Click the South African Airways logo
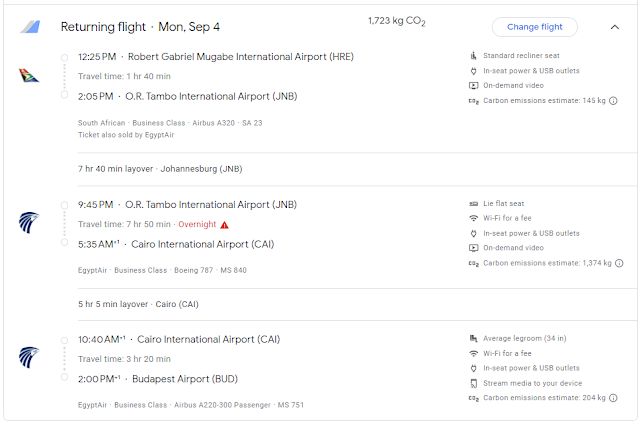Viewport: 640px width, 424px height. (x=30, y=75)
